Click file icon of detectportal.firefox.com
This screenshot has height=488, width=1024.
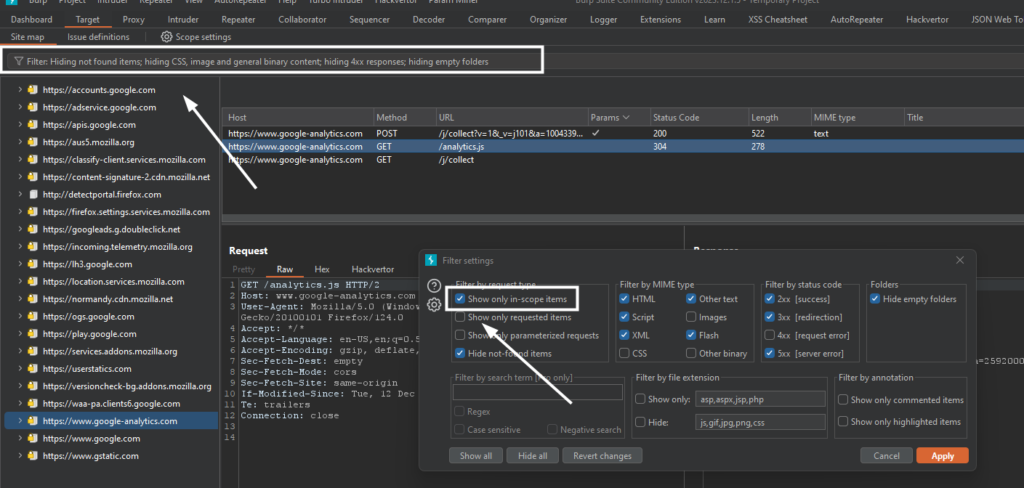[32, 195]
